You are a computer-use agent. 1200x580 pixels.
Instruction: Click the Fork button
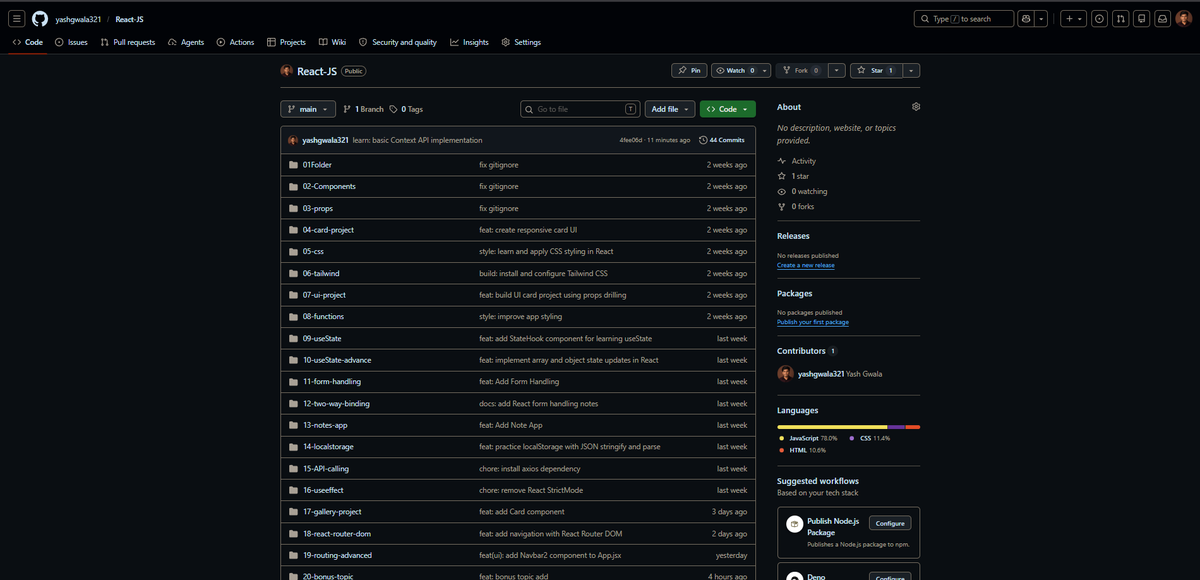tap(802, 70)
